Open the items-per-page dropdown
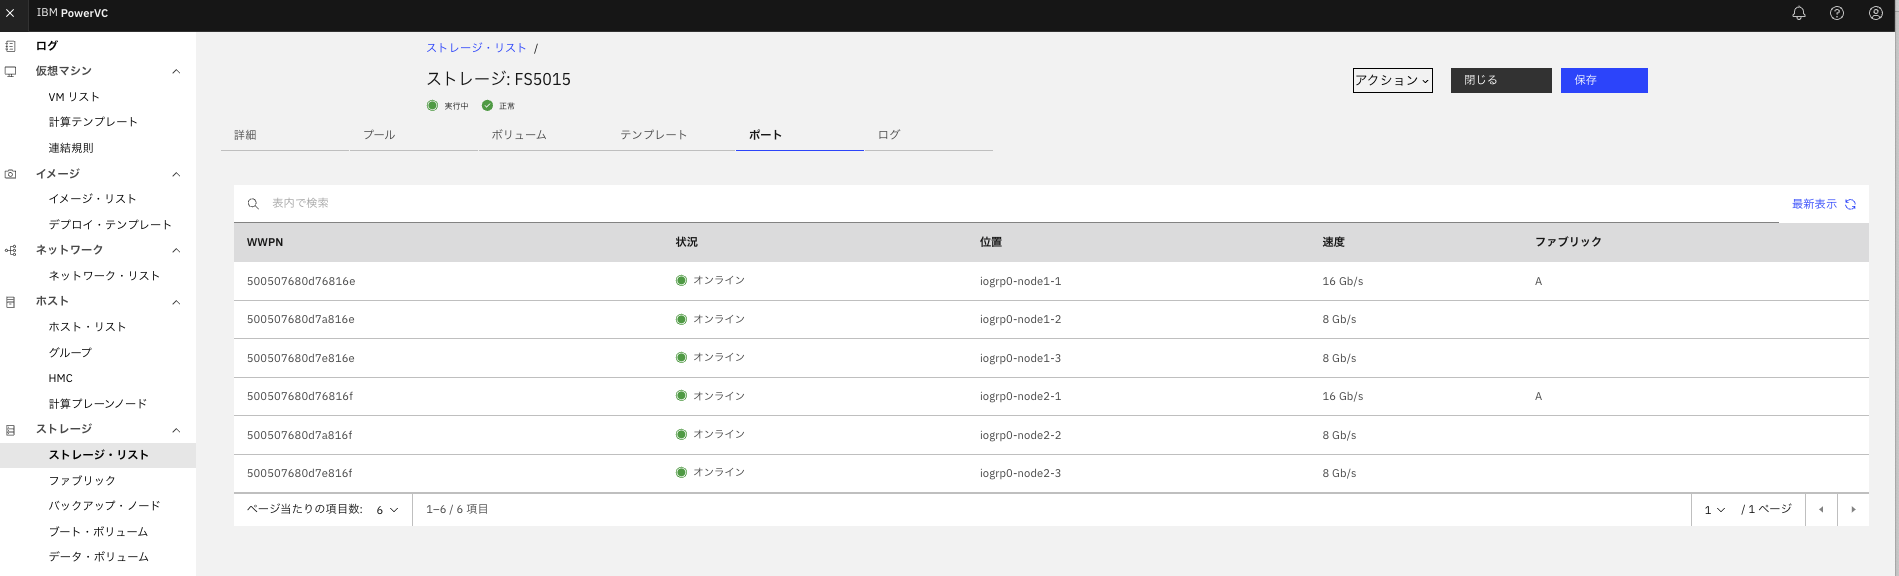The width and height of the screenshot is (1899, 576). tap(387, 510)
